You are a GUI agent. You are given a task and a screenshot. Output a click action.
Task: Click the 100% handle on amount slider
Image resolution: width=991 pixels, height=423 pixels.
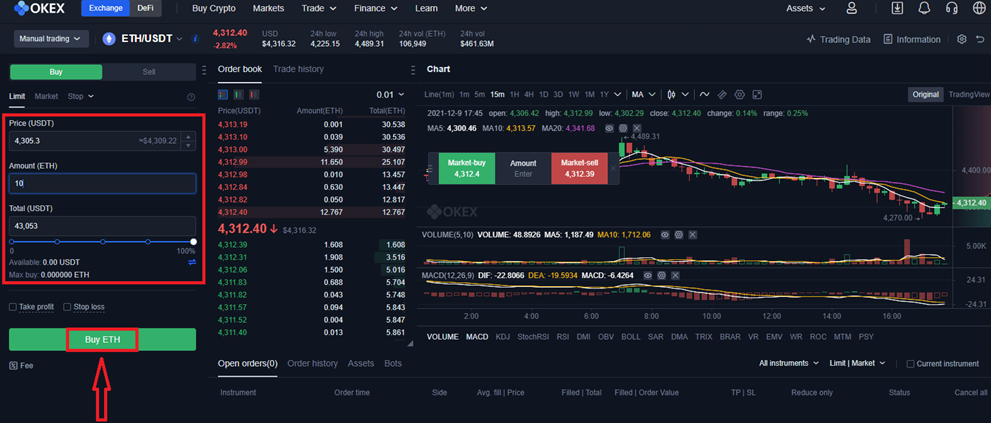tap(193, 242)
